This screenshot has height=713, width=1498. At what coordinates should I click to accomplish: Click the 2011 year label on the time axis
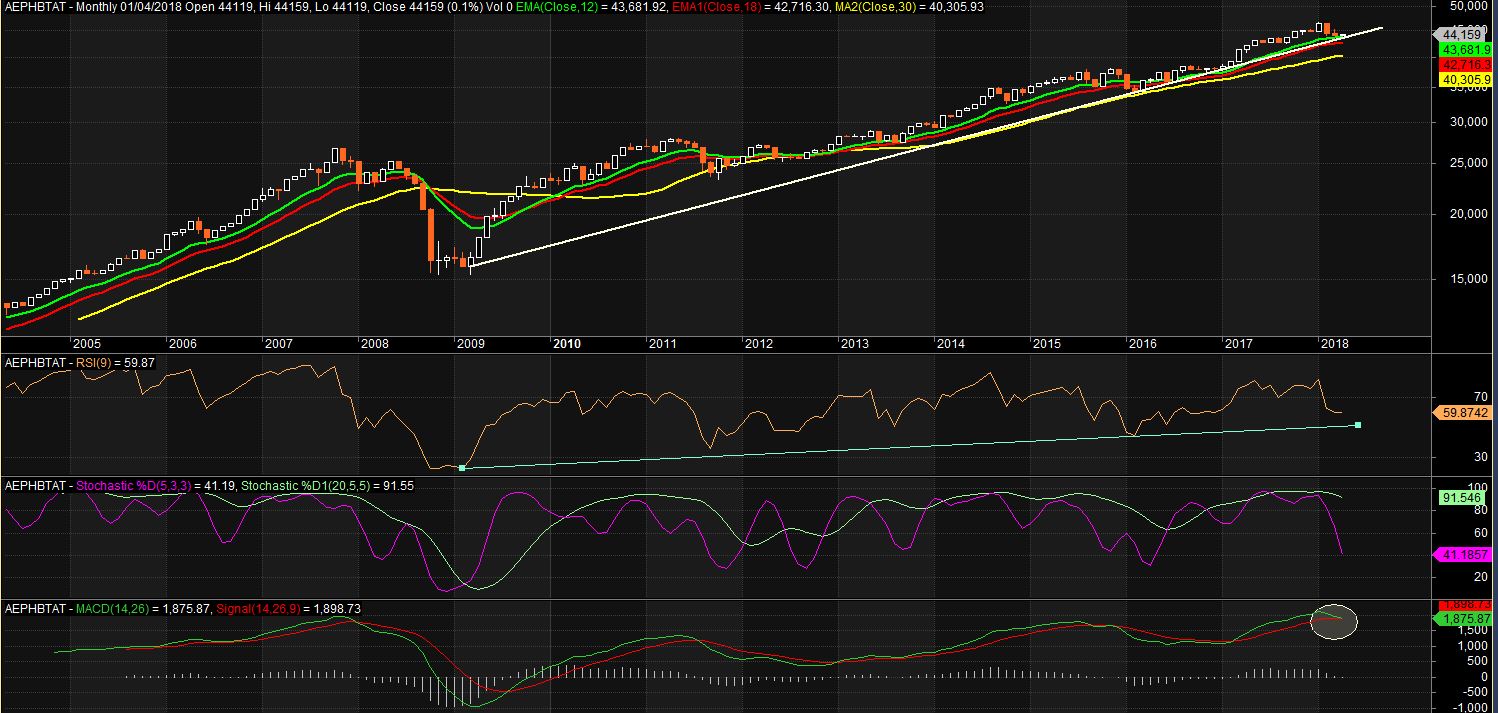[x=663, y=343]
